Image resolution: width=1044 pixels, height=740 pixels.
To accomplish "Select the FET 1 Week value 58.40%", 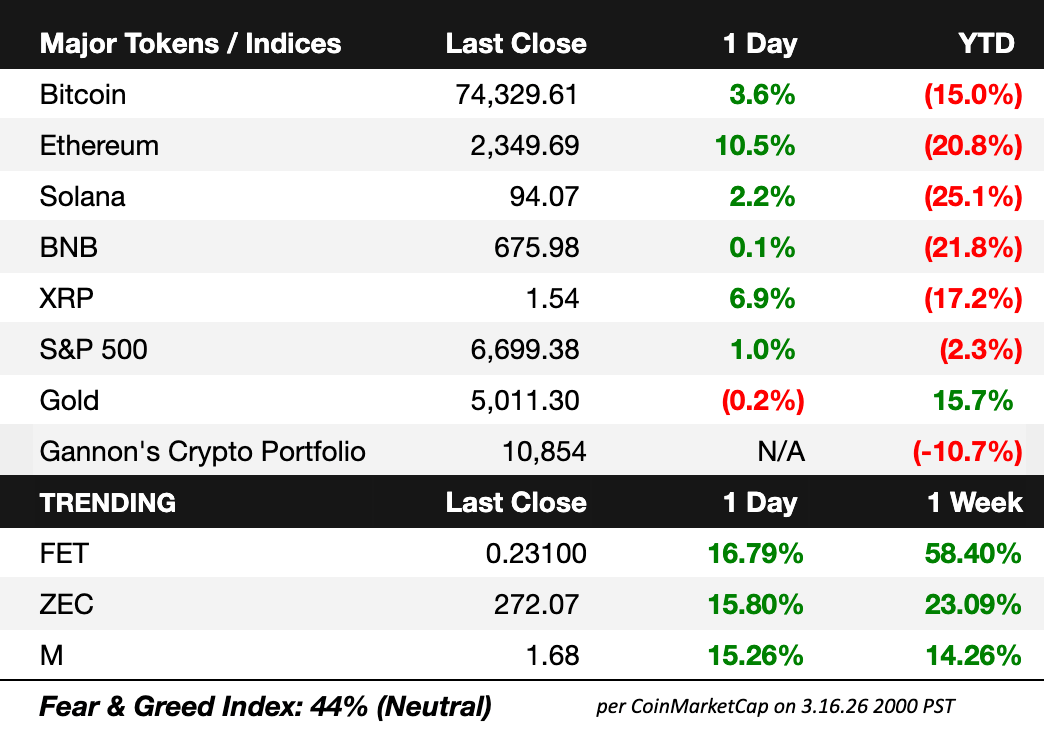I will pyautogui.click(x=973, y=554).
